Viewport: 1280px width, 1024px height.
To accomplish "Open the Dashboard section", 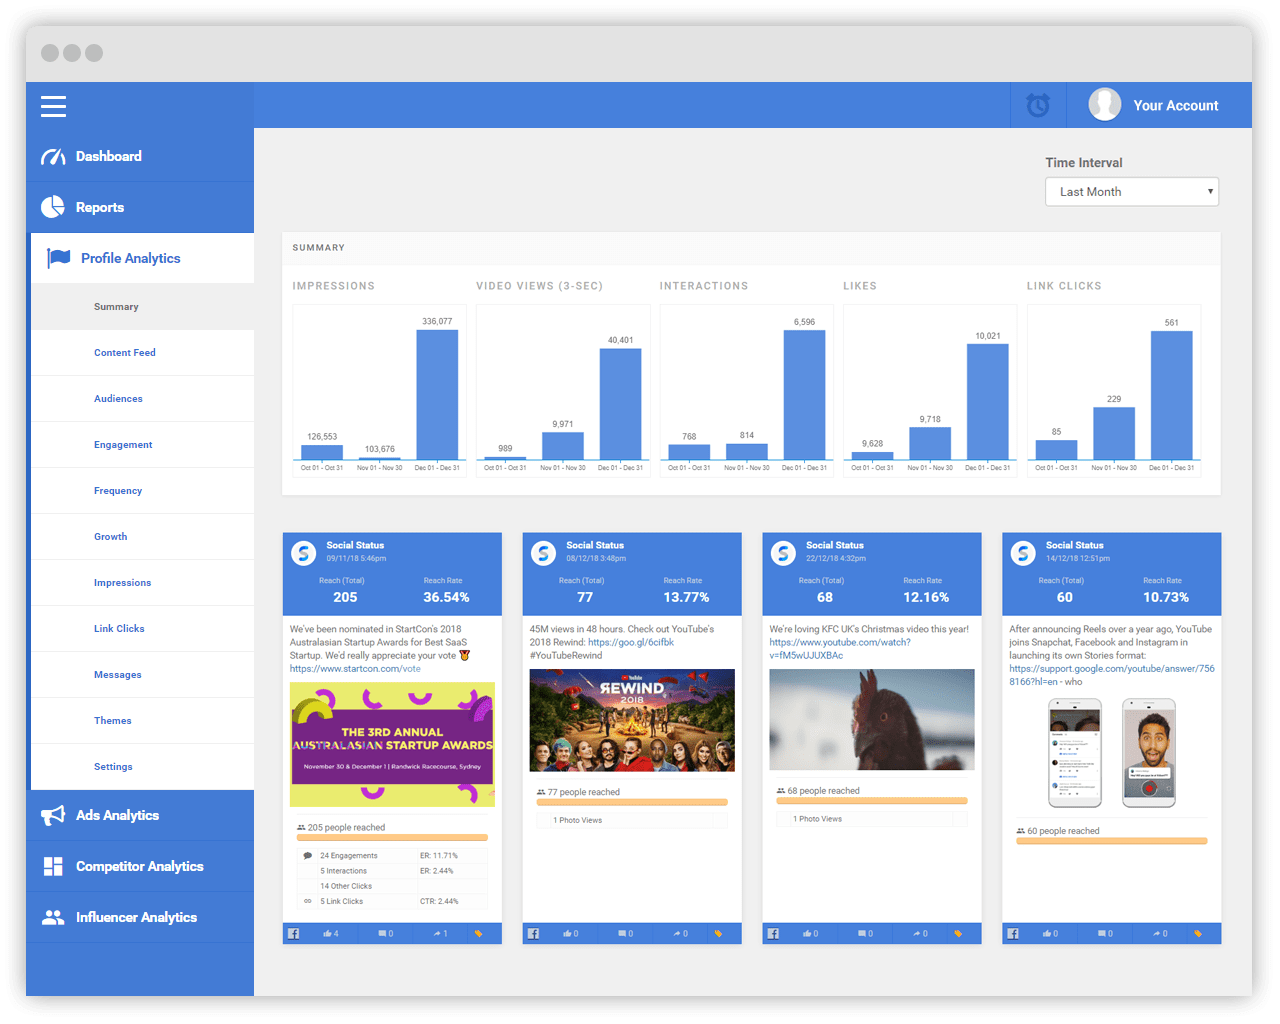I will 140,156.
